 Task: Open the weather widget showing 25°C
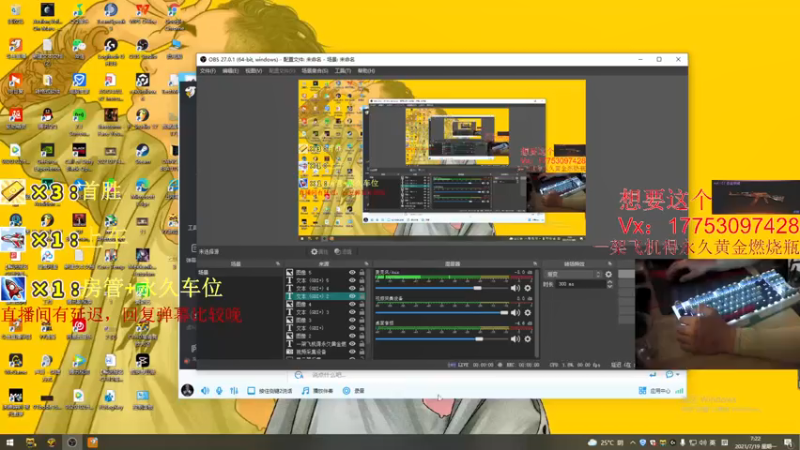605,442
